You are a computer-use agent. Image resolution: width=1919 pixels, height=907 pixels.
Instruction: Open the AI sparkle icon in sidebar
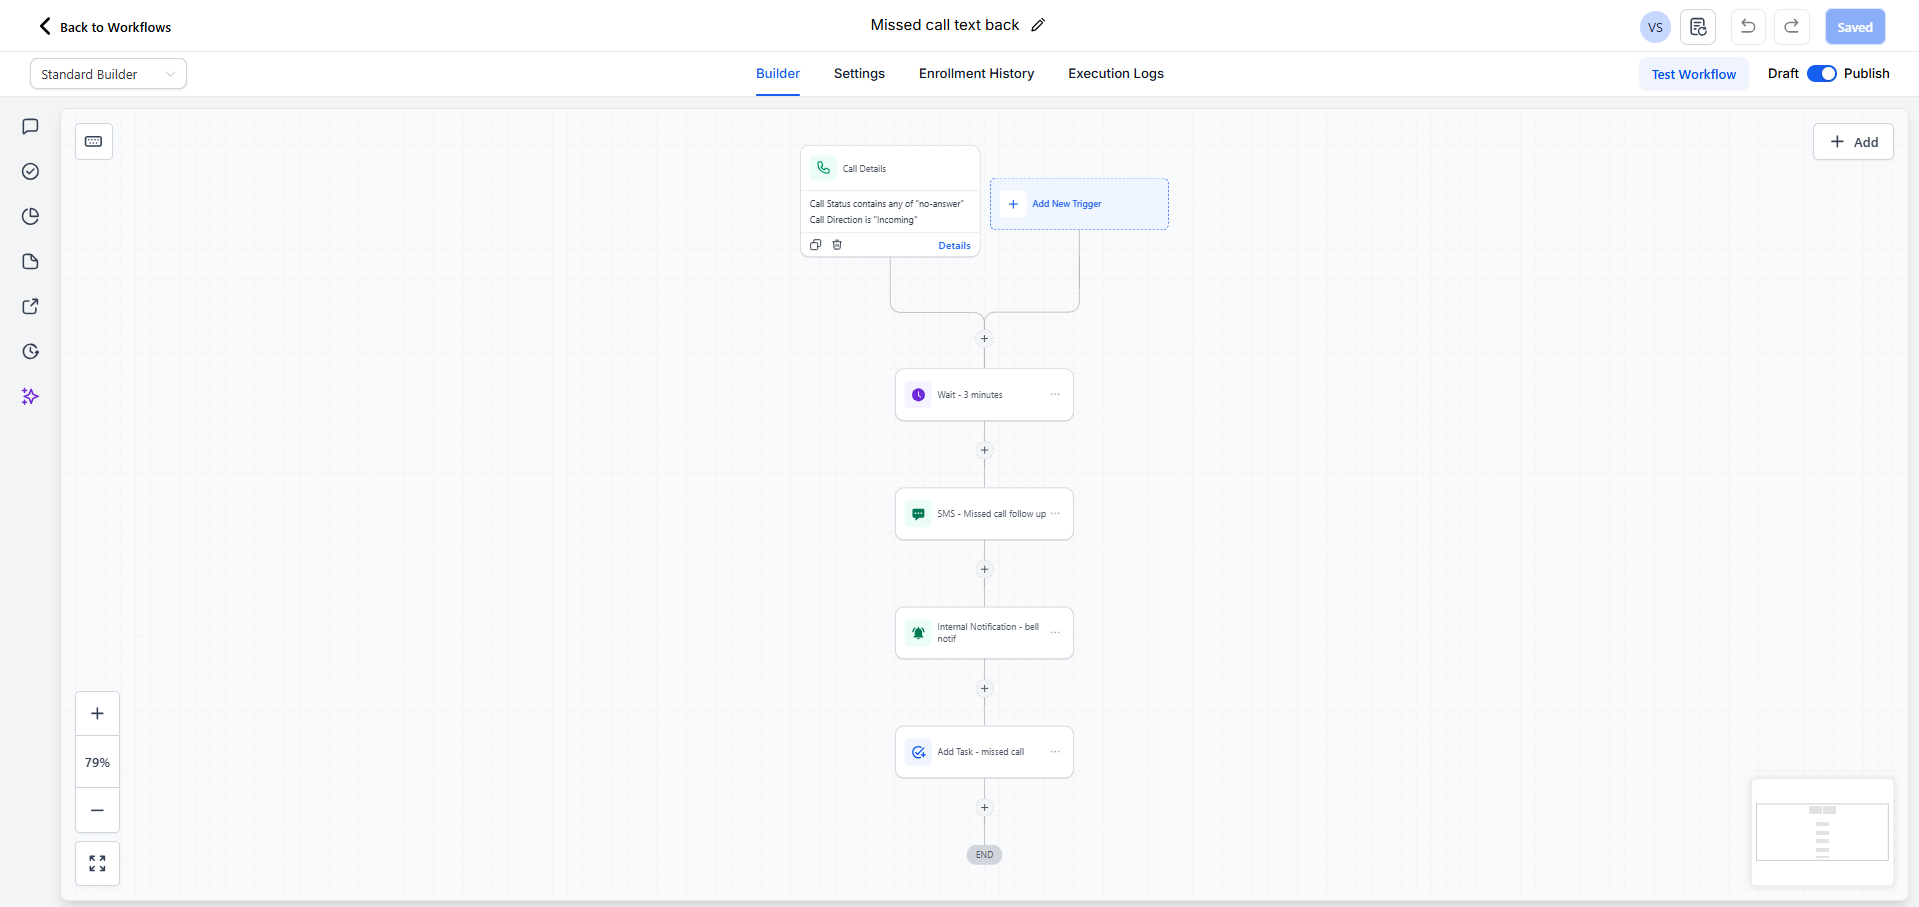click(30, 397)
